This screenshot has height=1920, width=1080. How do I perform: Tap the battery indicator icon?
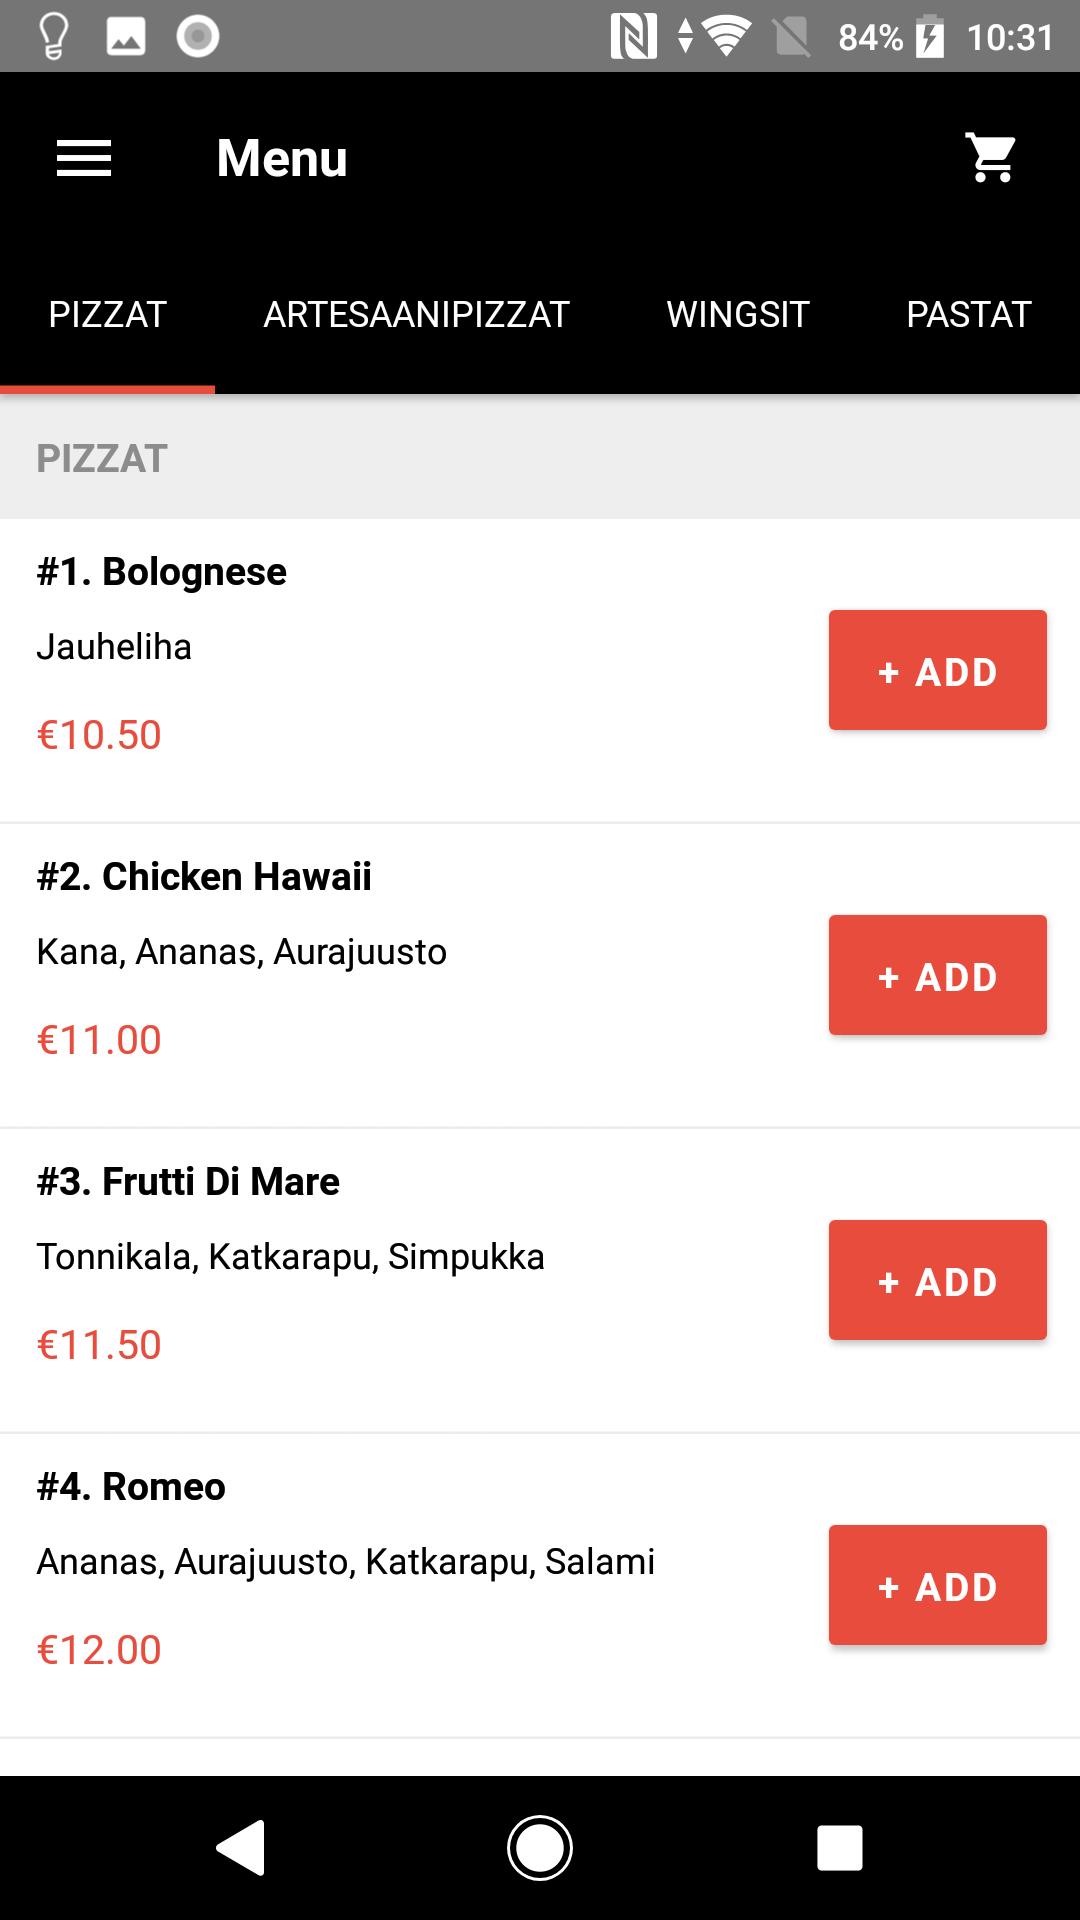(929, 37)
